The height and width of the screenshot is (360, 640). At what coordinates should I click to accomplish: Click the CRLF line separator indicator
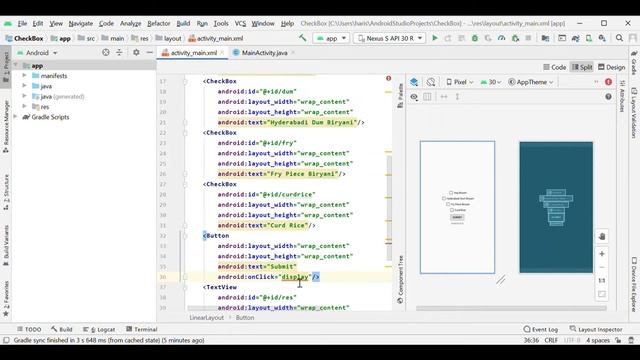551,340
